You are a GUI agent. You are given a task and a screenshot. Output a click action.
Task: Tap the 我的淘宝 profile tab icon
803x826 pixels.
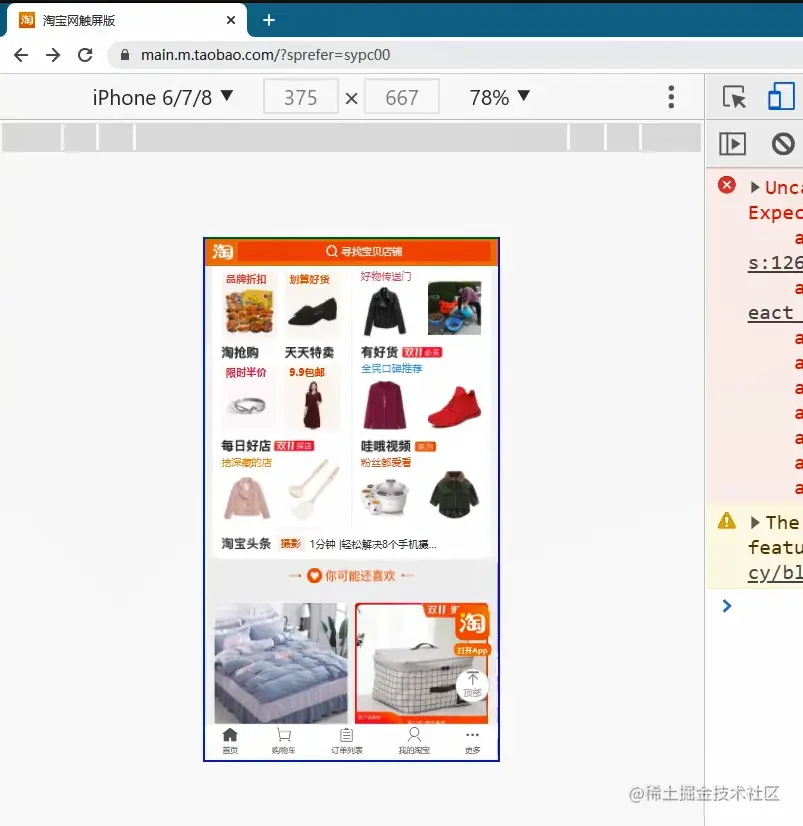point(414,741)
